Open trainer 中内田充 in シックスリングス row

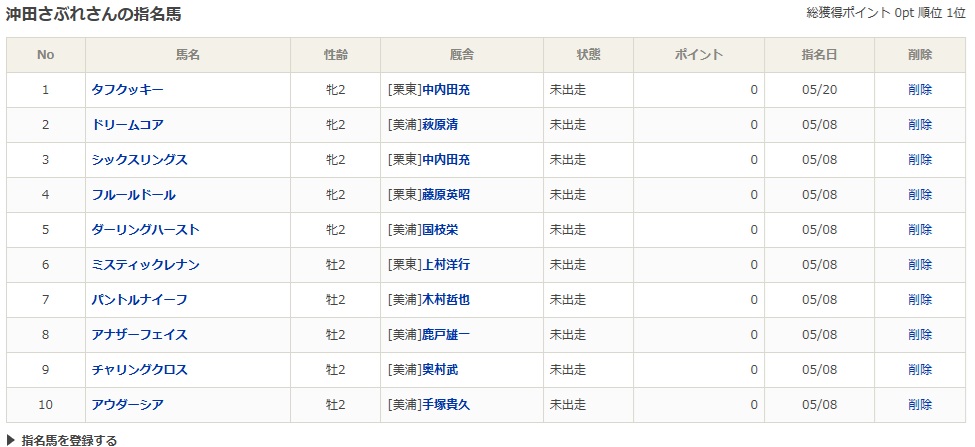click(x=446, y=160)
